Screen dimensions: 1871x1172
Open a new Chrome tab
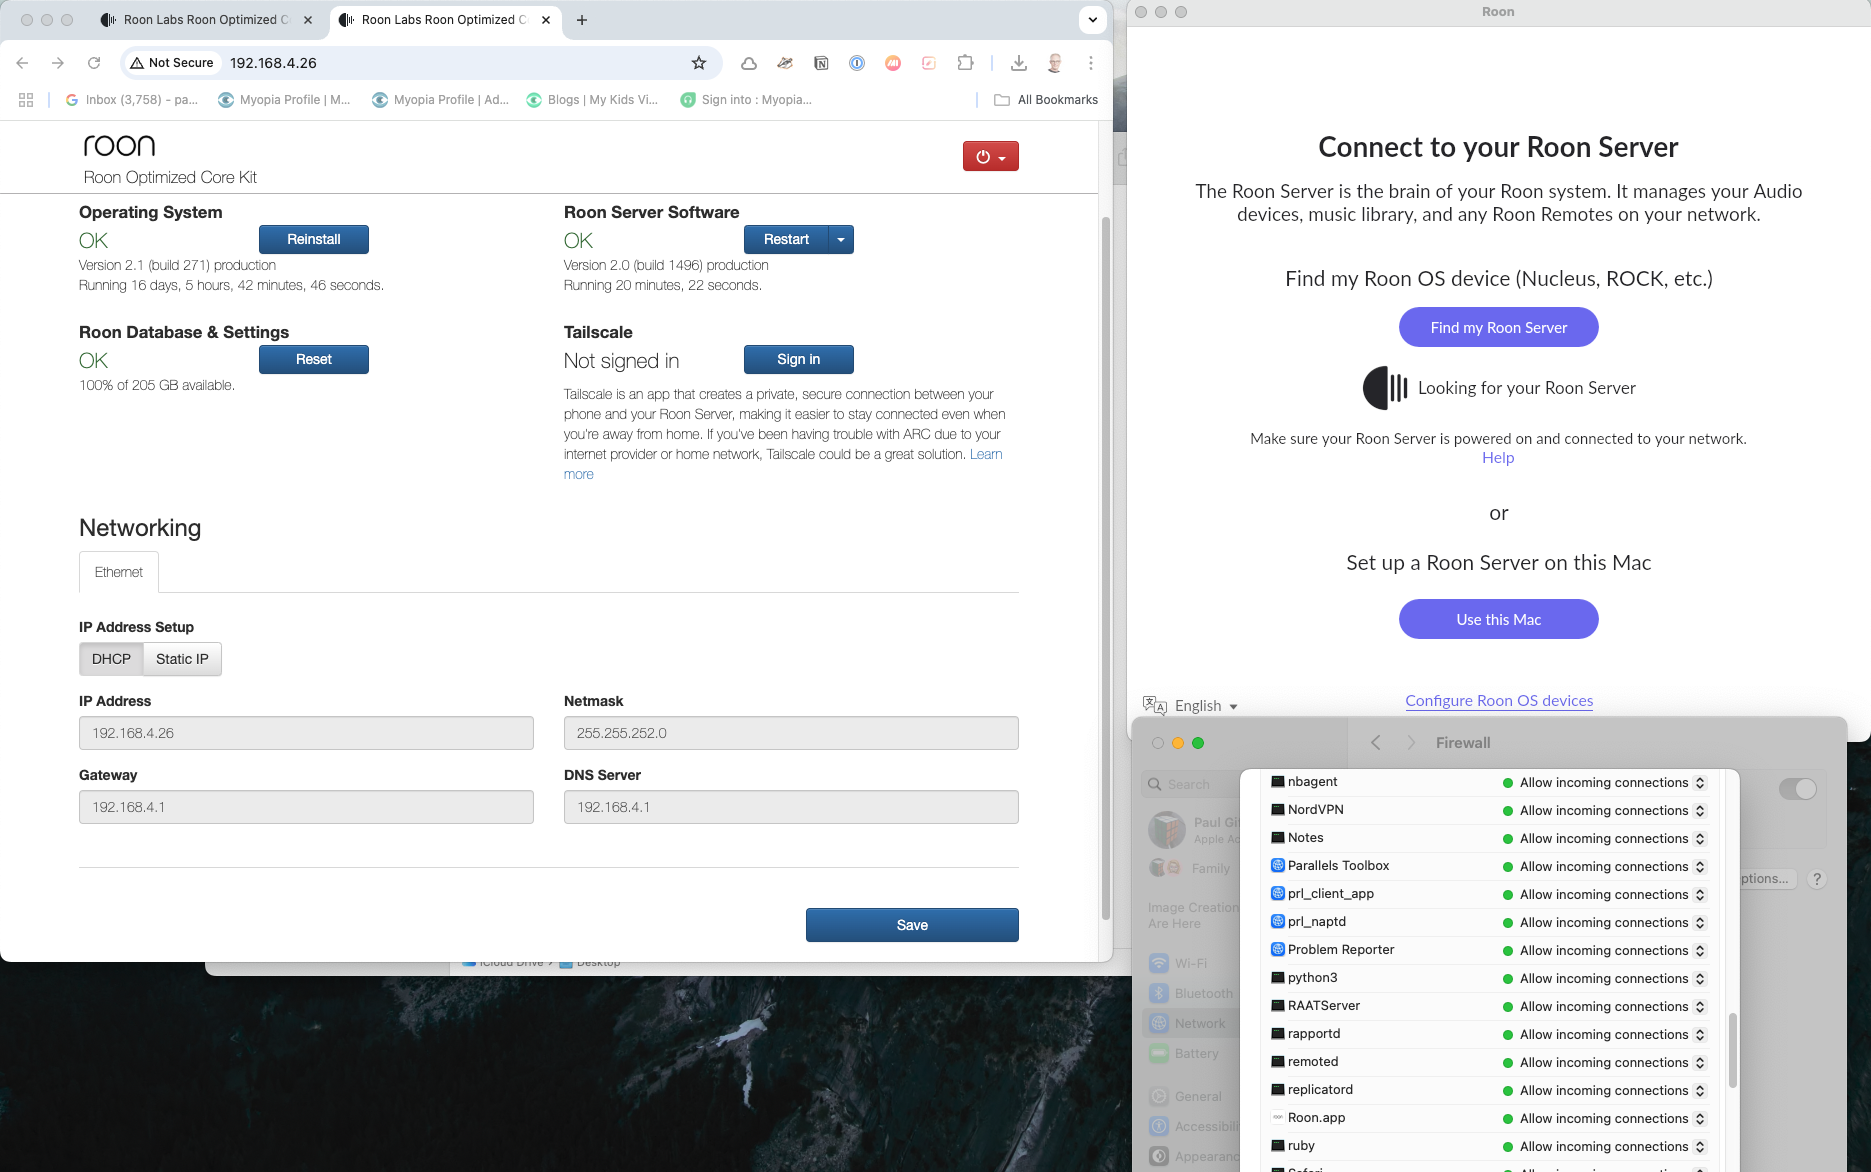click(x=582, y=20)
